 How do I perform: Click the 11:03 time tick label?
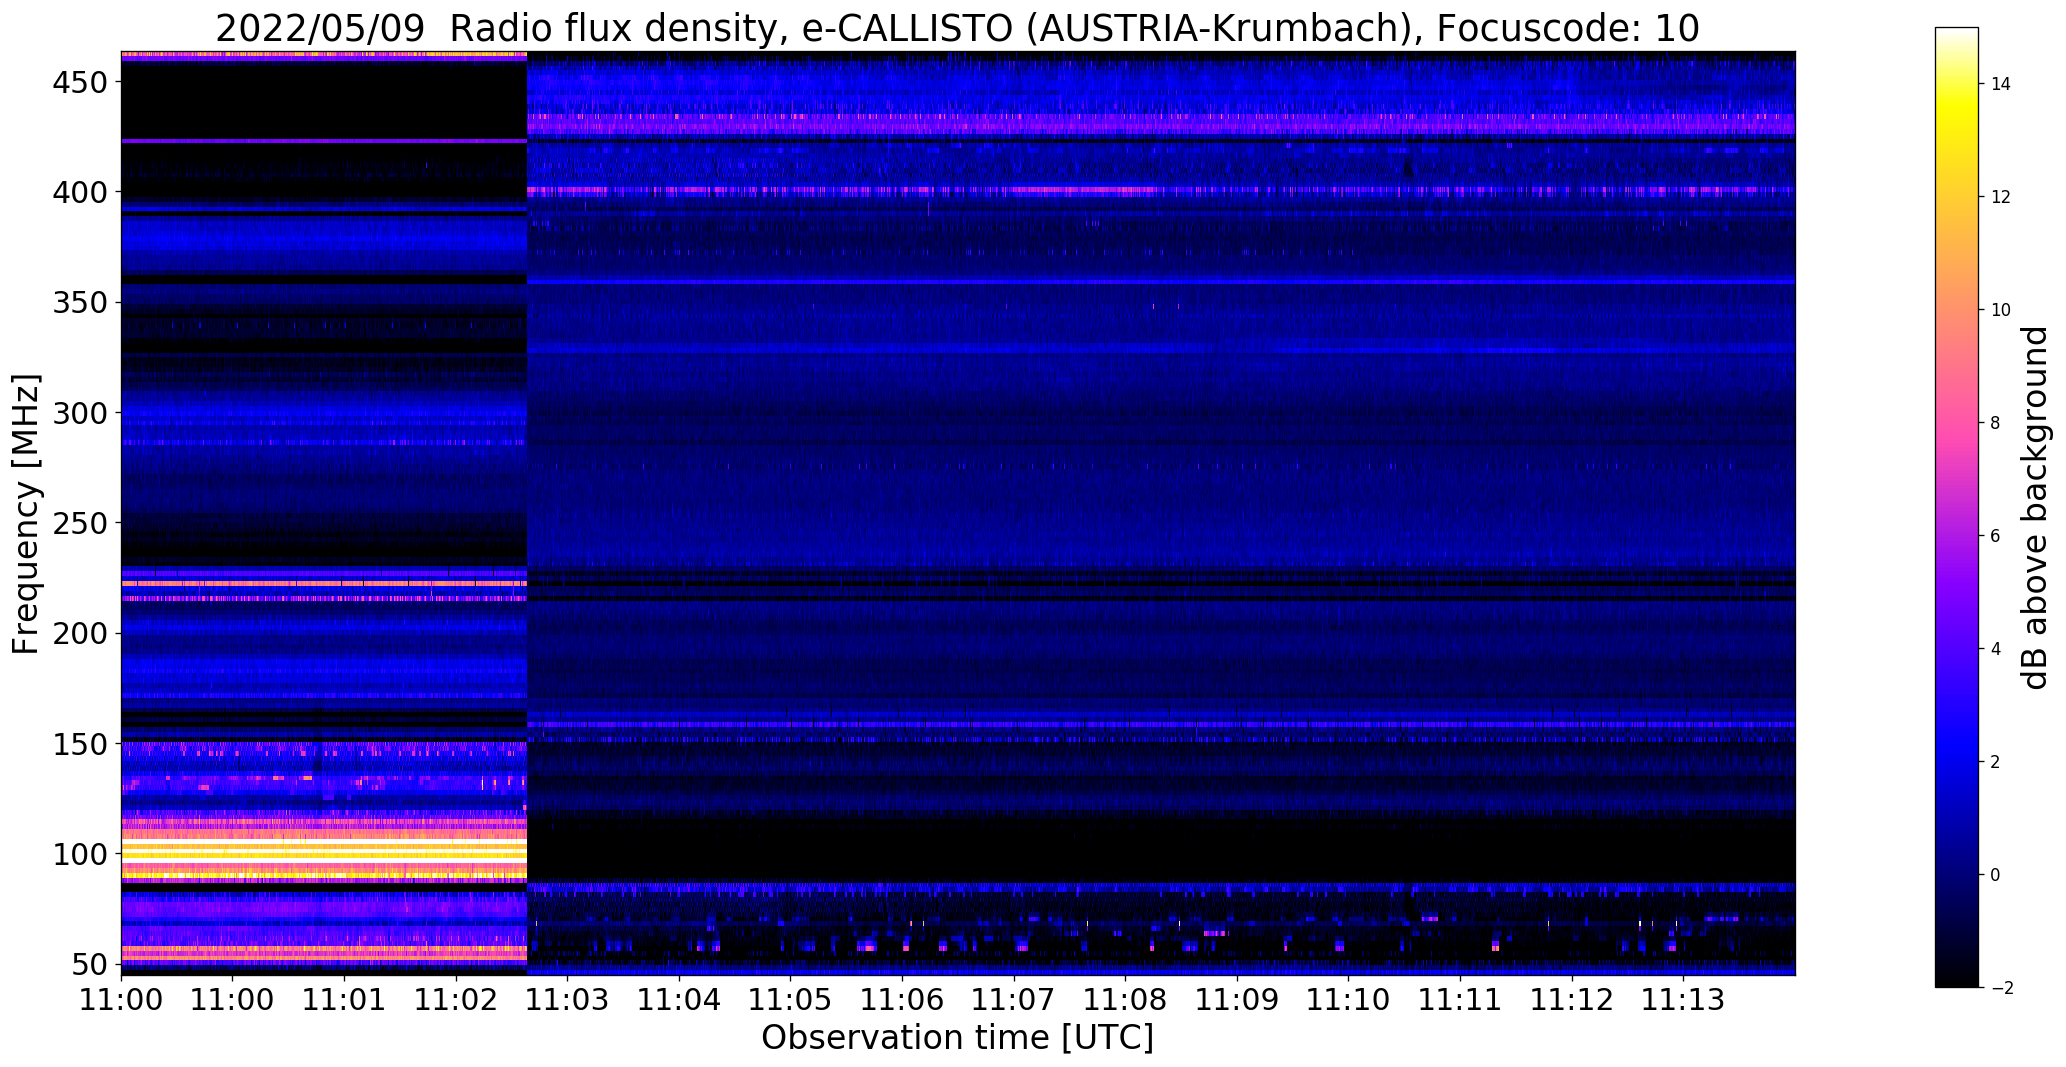tap(568, 999)
